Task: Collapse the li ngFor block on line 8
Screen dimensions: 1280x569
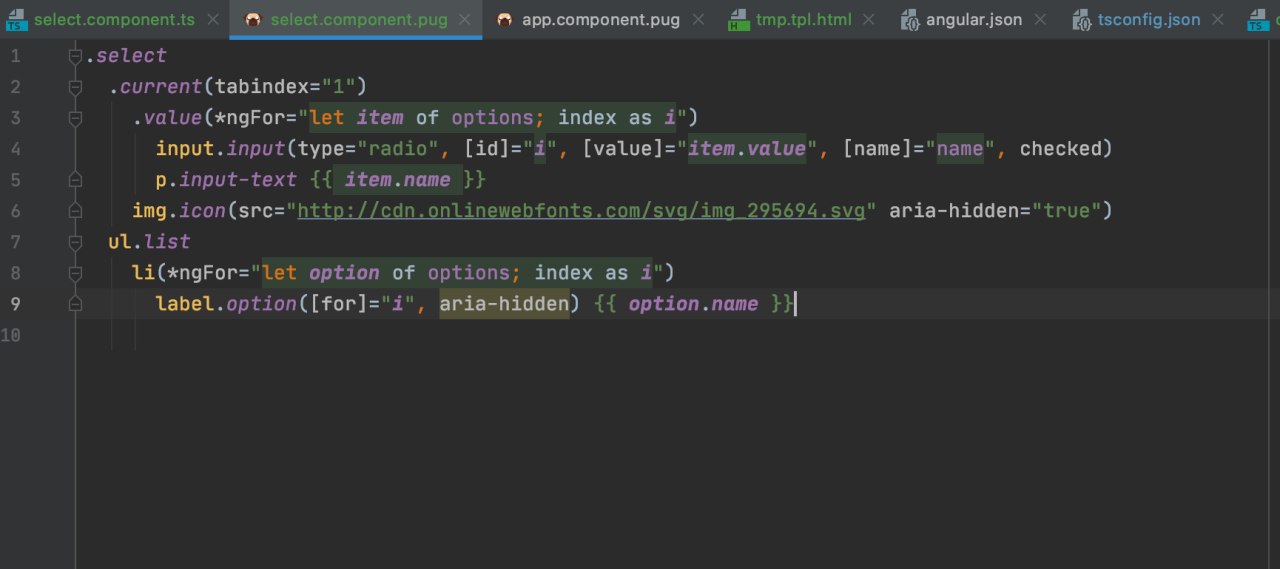Action: [75, 273]
